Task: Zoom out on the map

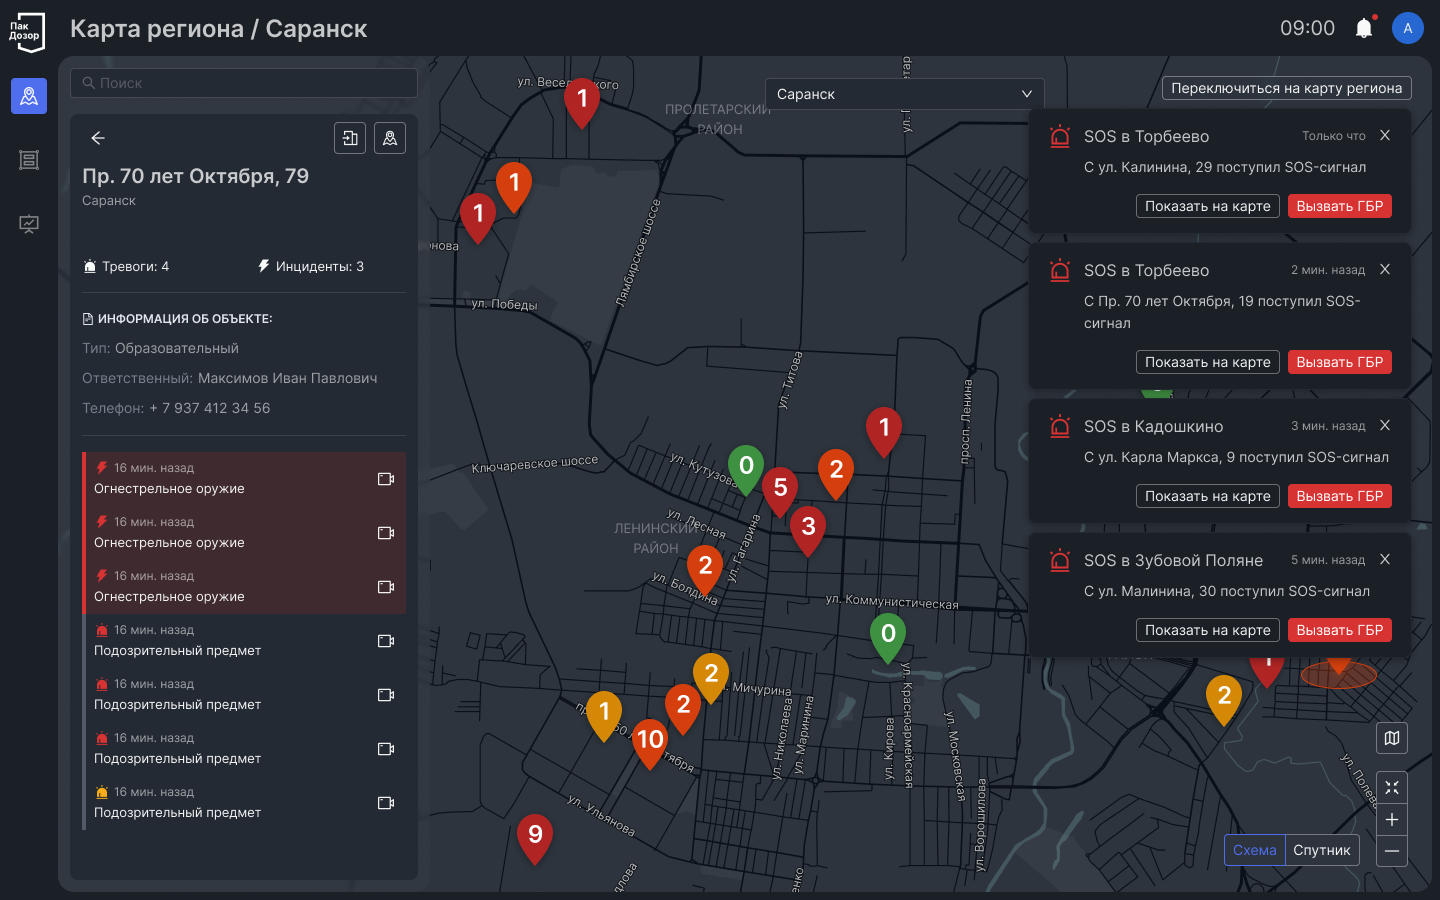Action: pyautogui.click(x=1392, y=851)
